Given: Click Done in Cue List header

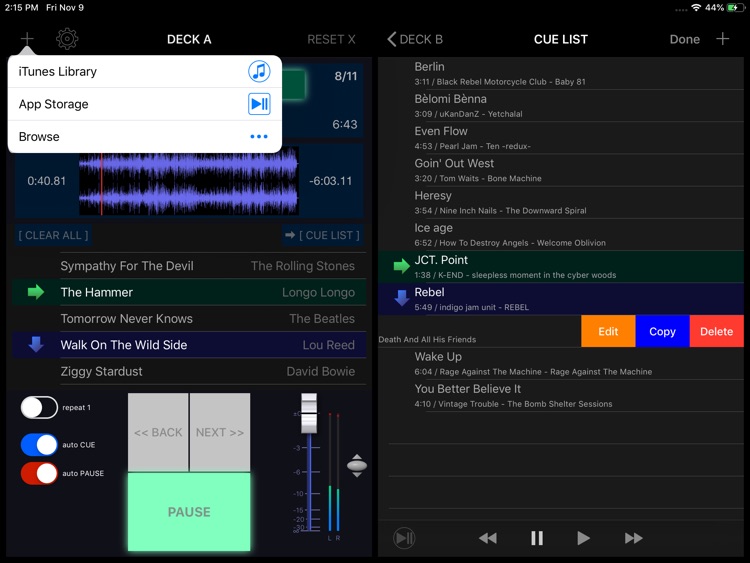Looking at the screenshot, I should pyautogui.click(x=684, y=39).
